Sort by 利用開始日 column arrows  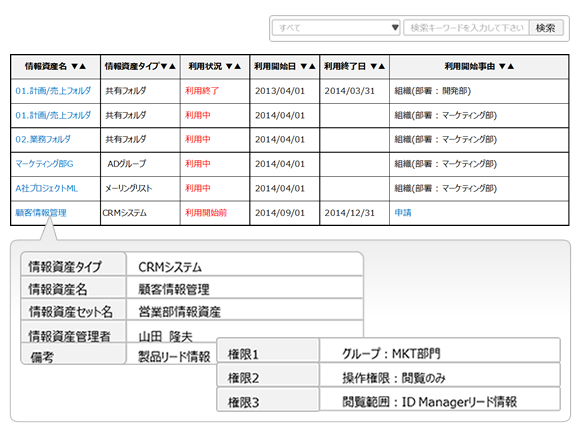coord(308,66)
